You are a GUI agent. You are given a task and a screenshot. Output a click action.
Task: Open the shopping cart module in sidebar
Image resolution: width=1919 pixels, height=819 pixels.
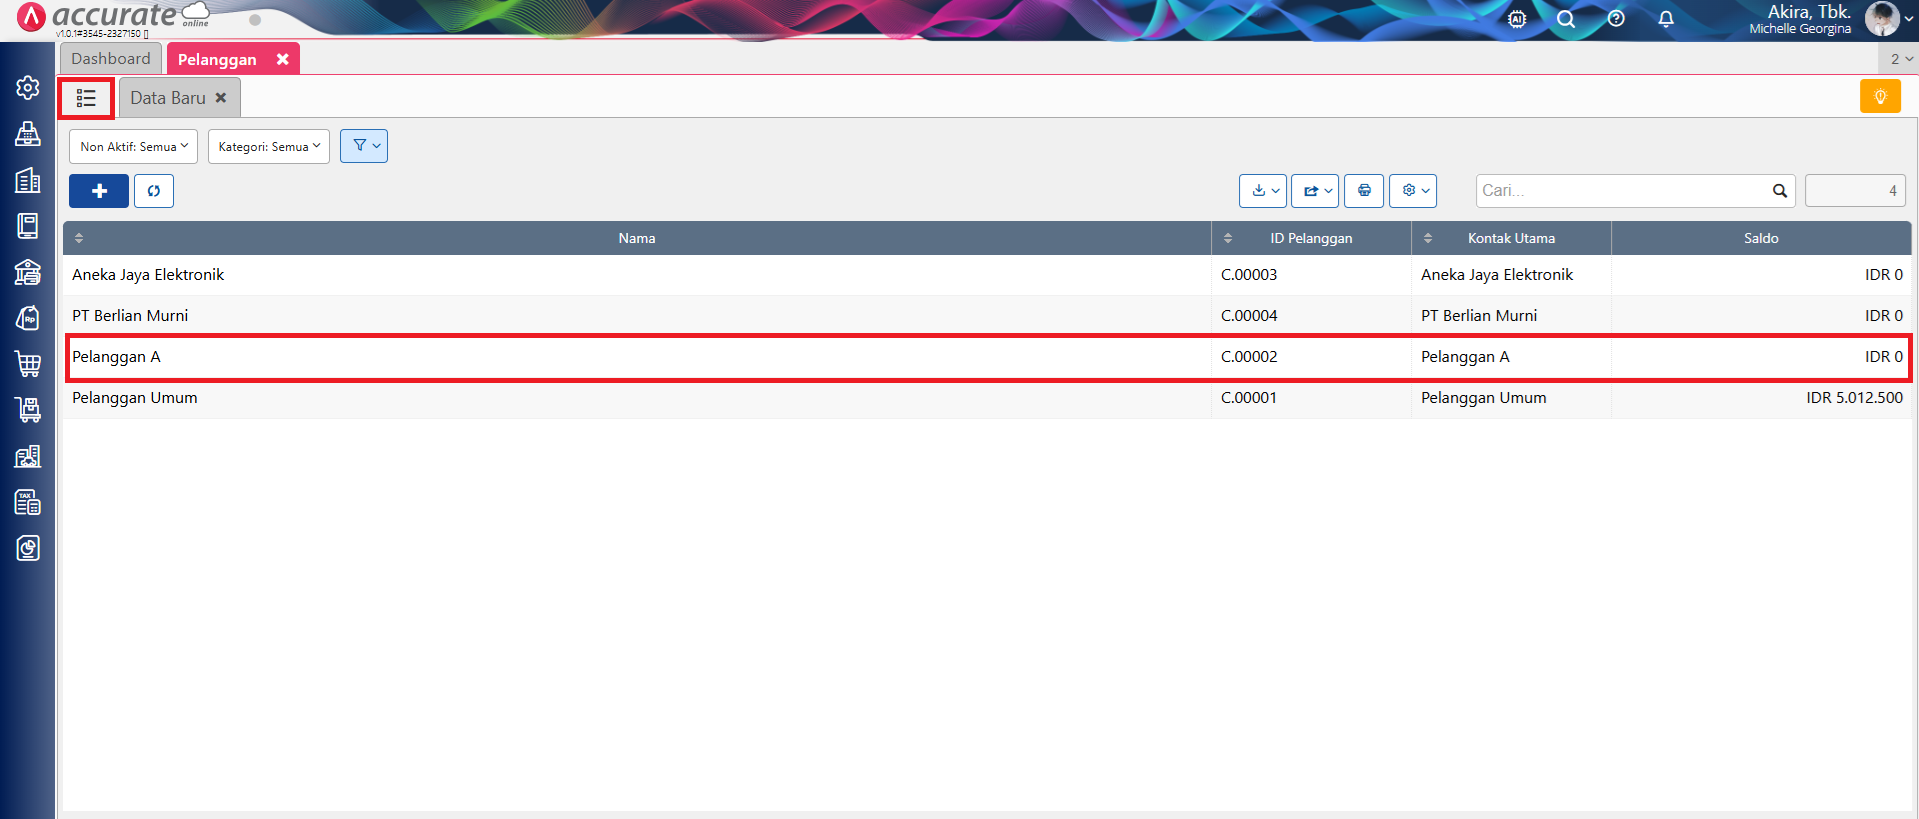pyautogui.click(x=28, y=364)
